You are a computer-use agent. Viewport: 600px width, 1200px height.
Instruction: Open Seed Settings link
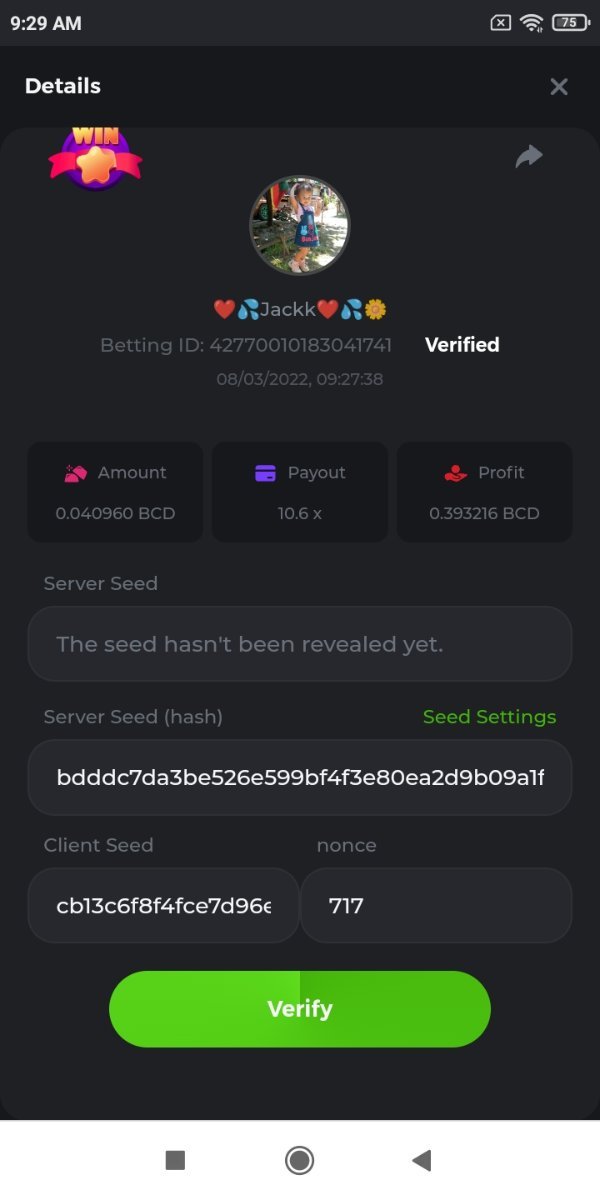[489, 717]
